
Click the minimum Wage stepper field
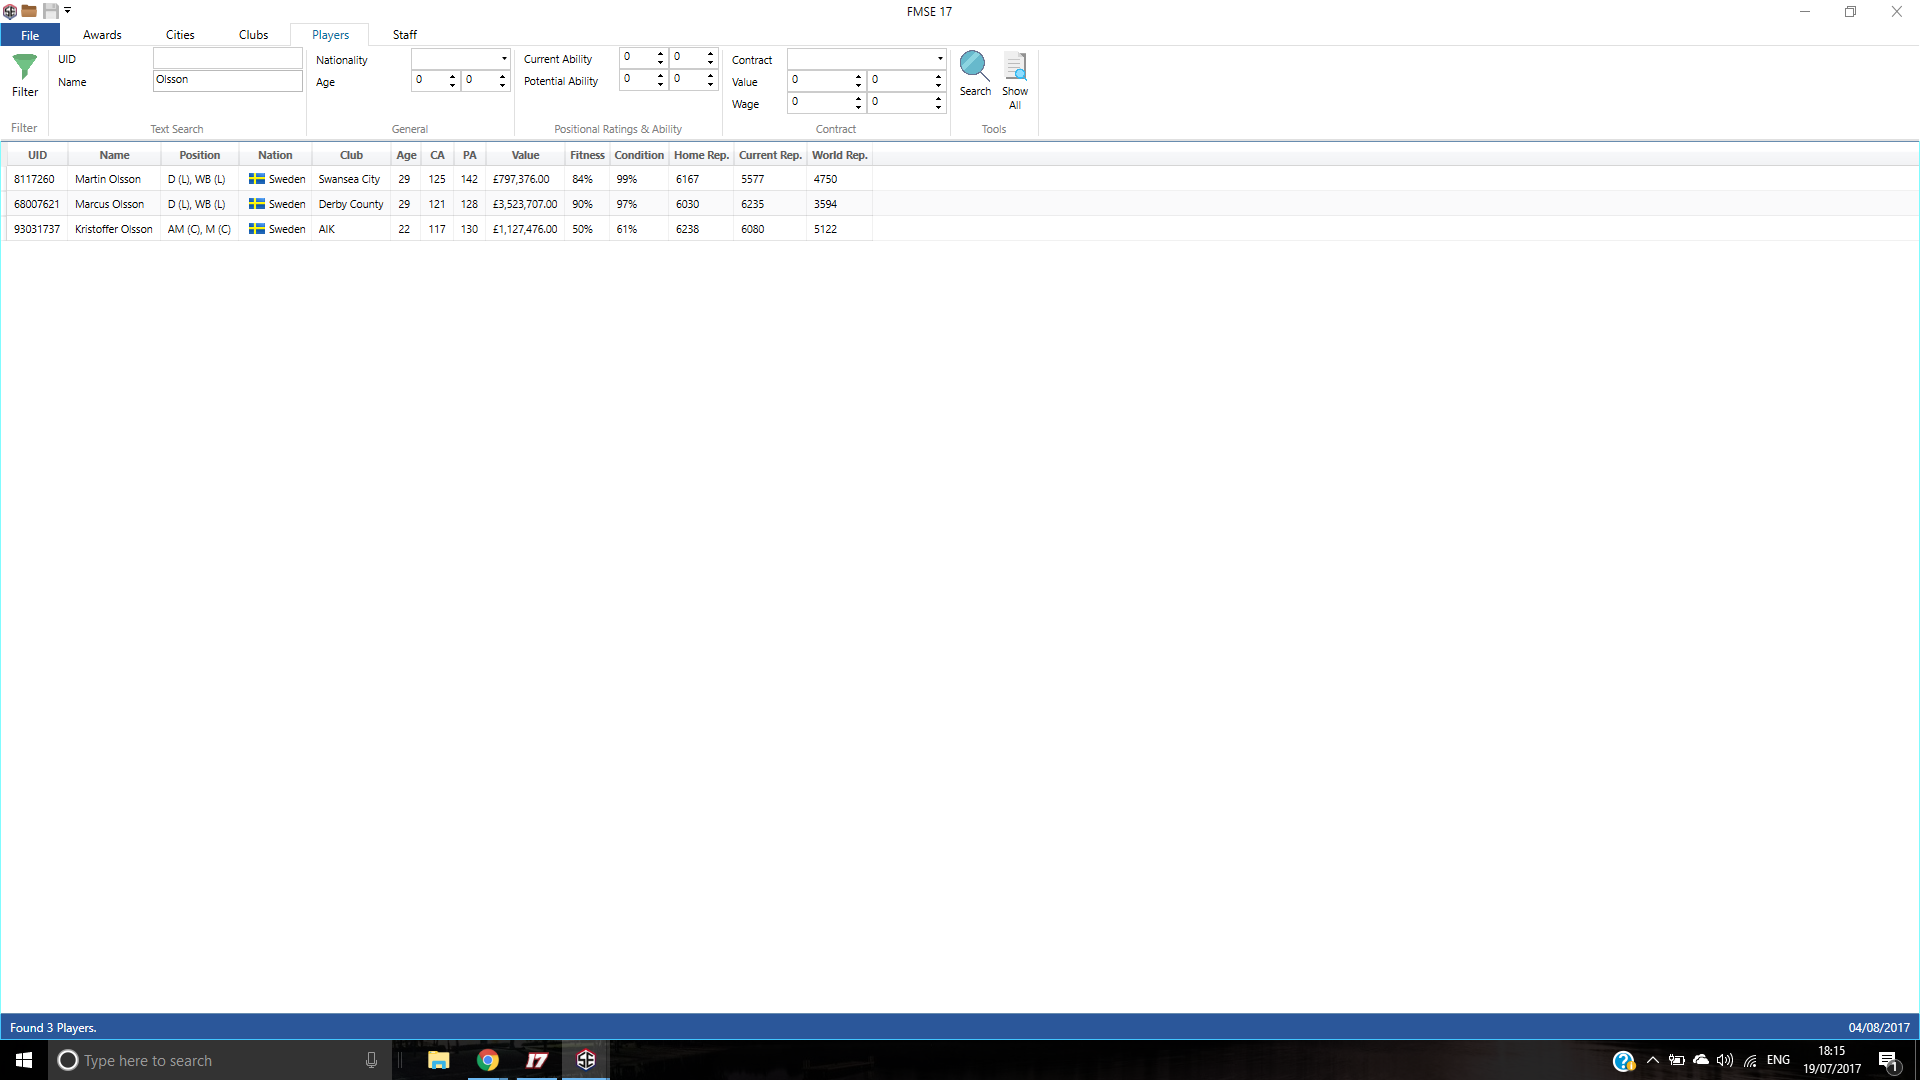tap(826, 102)
